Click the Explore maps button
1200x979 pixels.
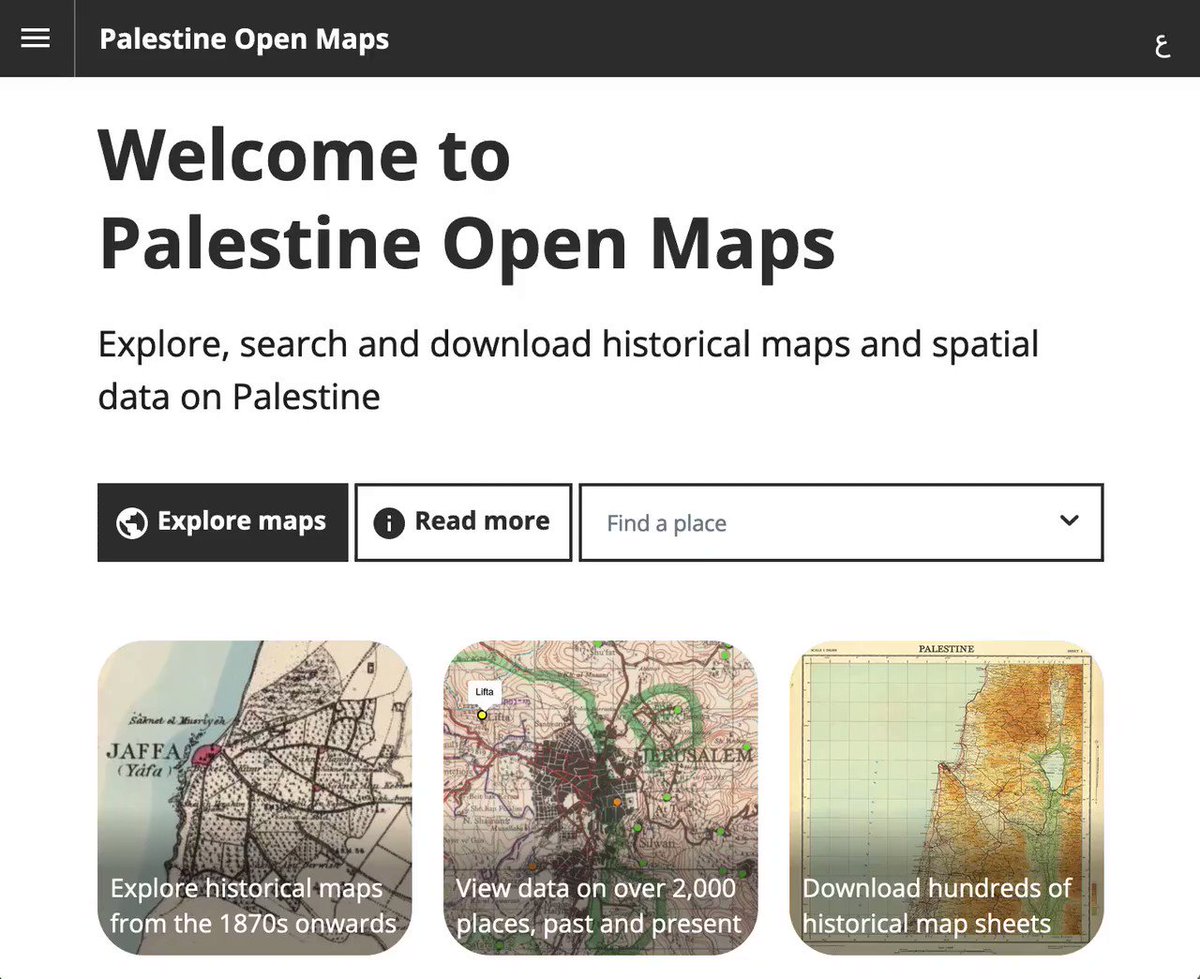223,522
